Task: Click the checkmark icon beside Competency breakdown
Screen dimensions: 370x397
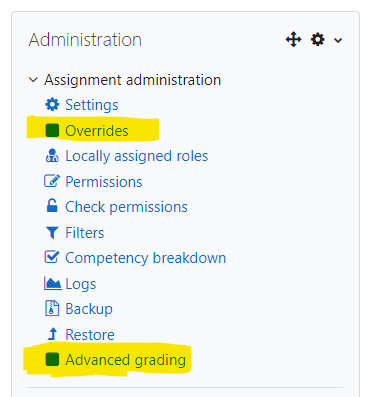Action: pos(52,257)
